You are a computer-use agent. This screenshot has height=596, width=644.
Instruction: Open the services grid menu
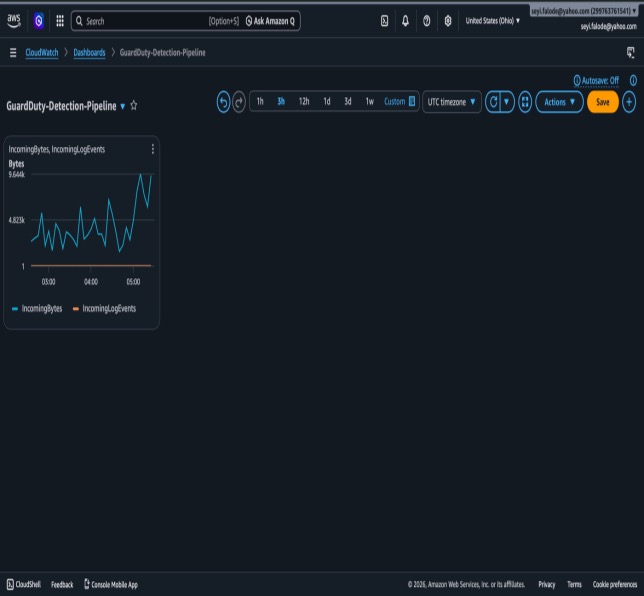point(60,21)
